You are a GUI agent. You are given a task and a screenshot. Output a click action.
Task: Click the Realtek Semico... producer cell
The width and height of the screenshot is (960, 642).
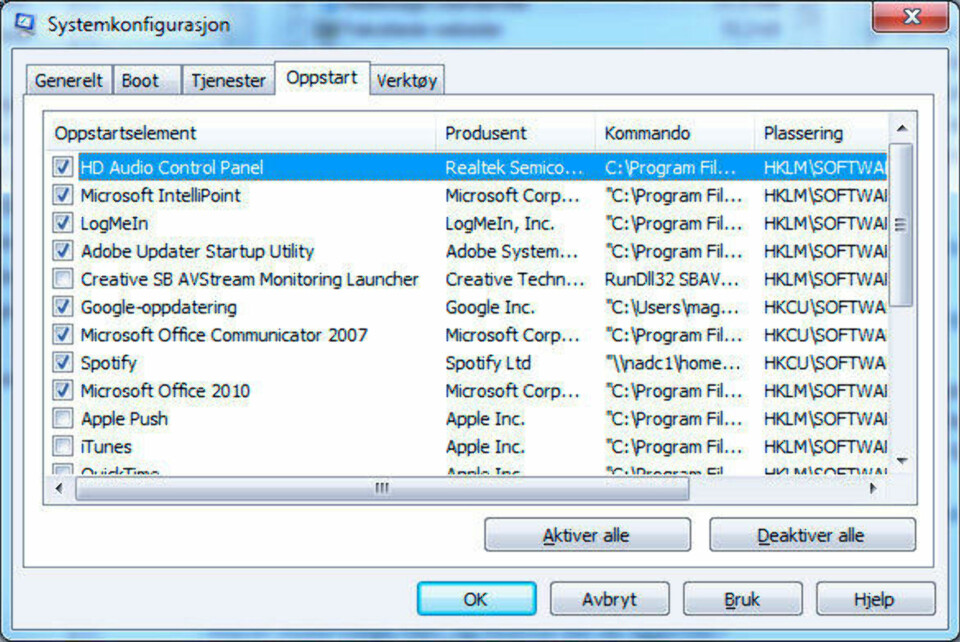tap(514, 168)
